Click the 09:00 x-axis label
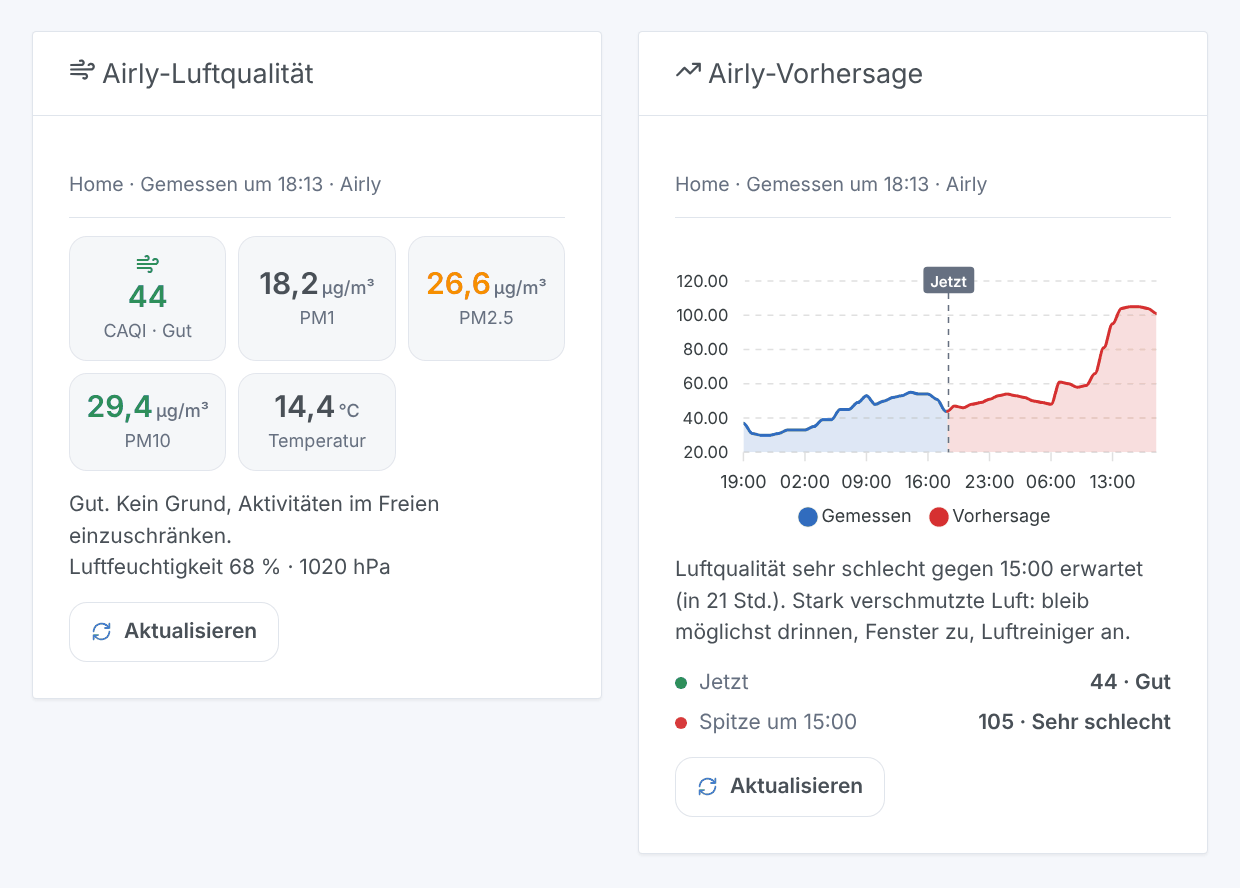The width and height of the screenshot is (1240, 888). (x=866, y=482)
